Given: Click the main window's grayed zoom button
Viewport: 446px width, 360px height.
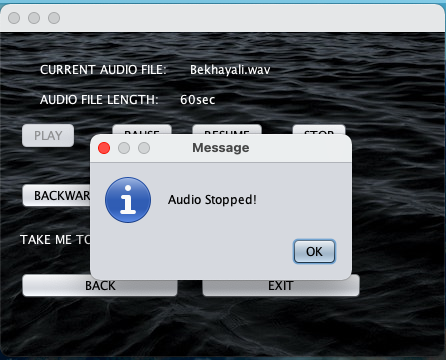Looking at the screenshot, I should [x=54, y=18].
